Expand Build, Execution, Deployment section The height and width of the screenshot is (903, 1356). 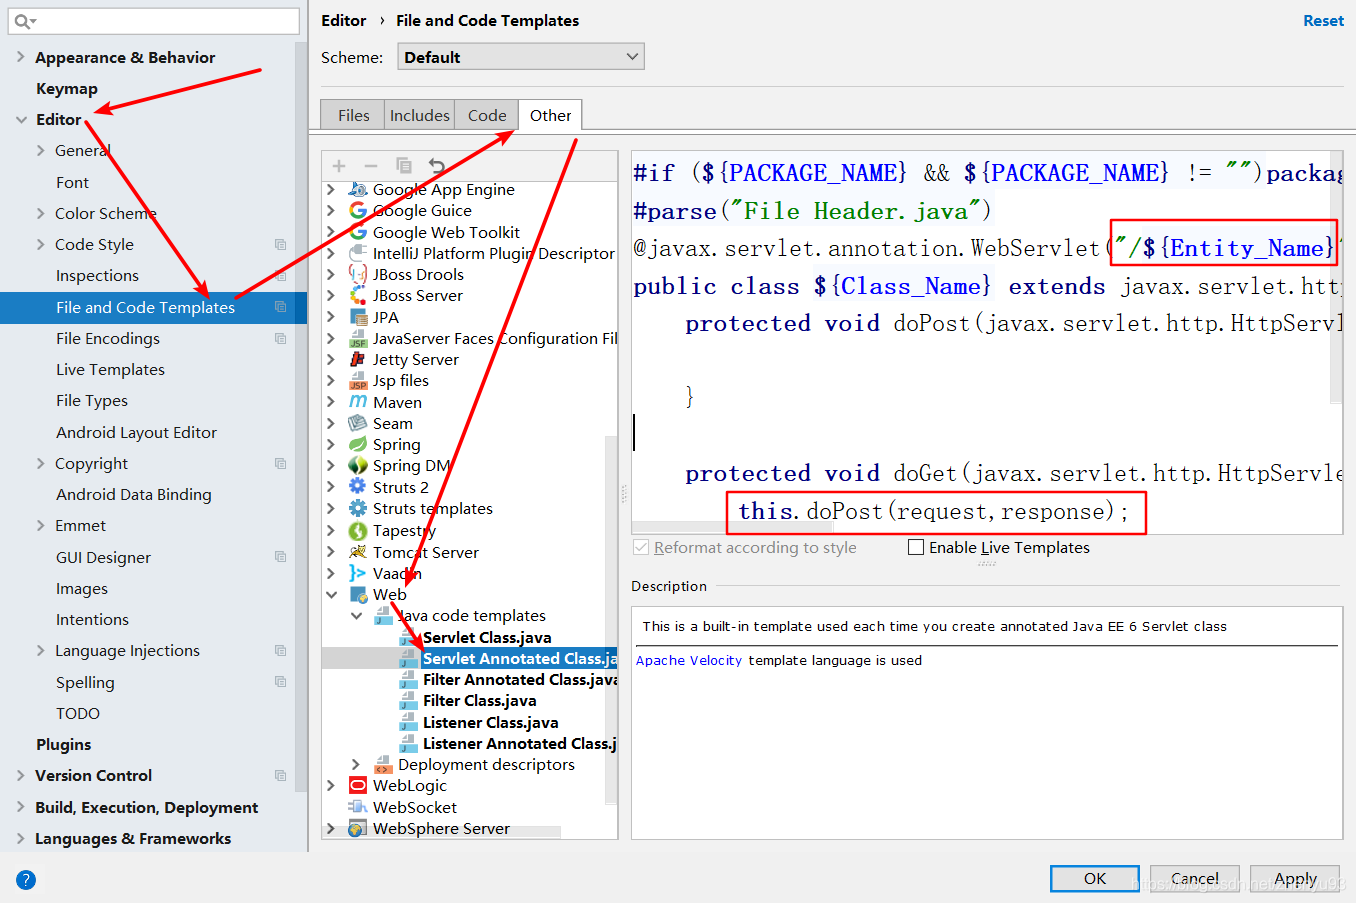point(21,807)
